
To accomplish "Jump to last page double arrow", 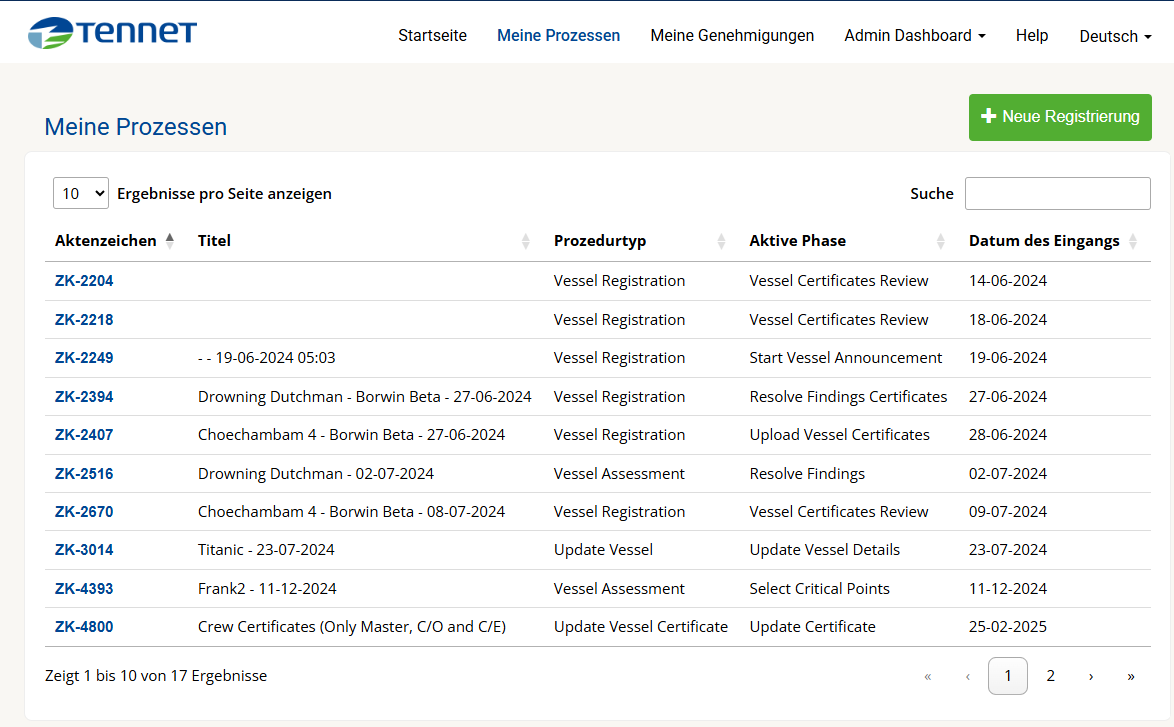I will 1131,676.
